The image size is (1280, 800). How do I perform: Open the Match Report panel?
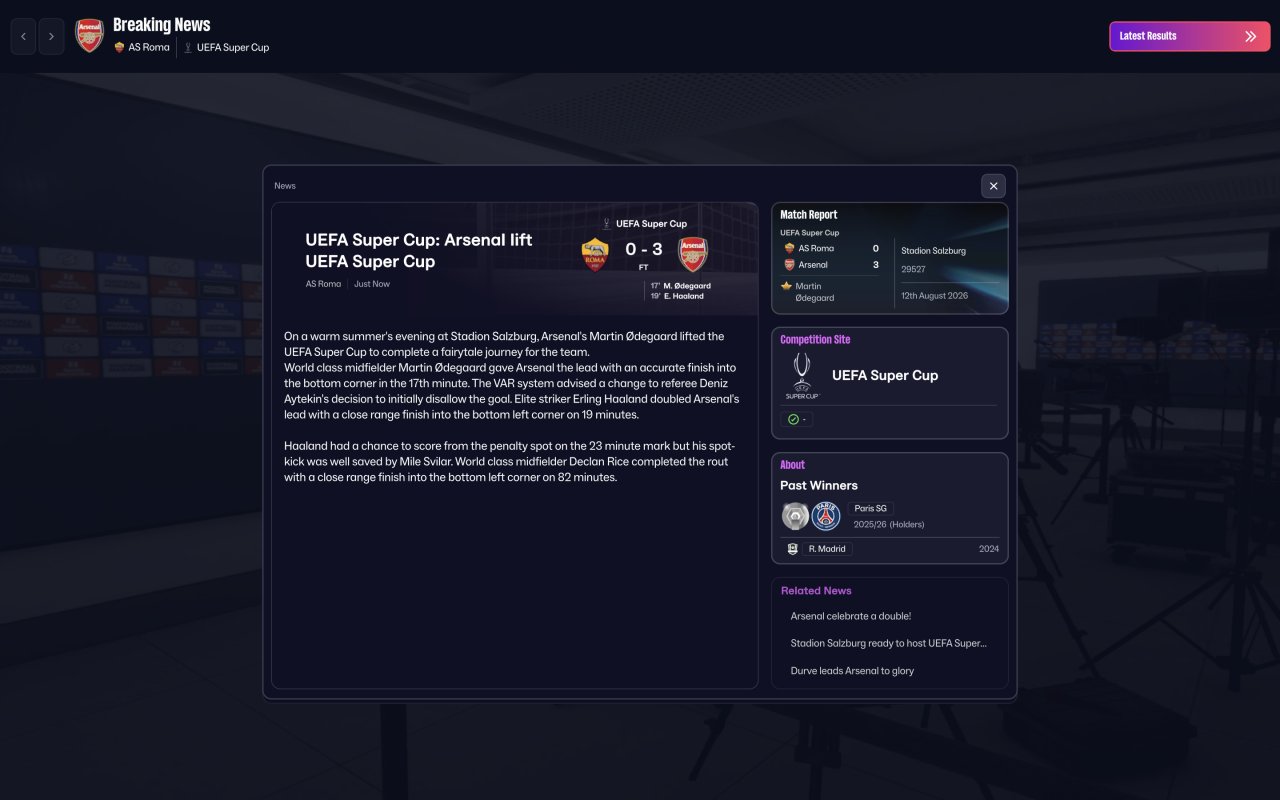[x=890, y=258]
